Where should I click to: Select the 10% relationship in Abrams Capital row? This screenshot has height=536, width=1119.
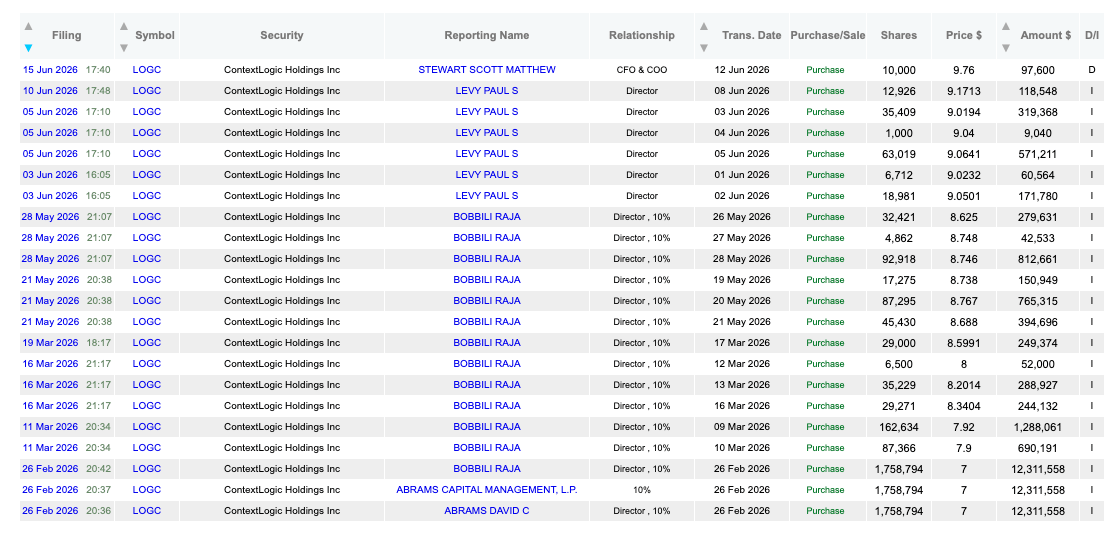(x=642, y=490)
